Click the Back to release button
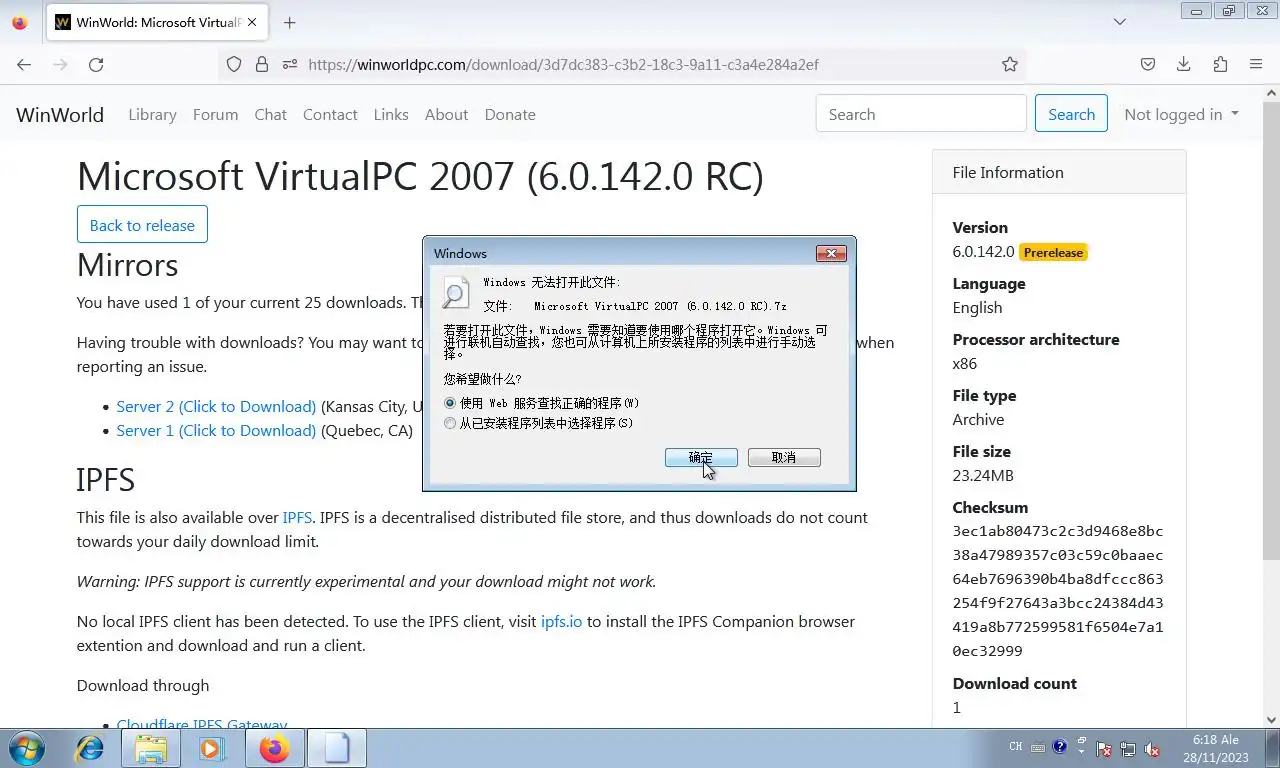 tap(142, 225)
